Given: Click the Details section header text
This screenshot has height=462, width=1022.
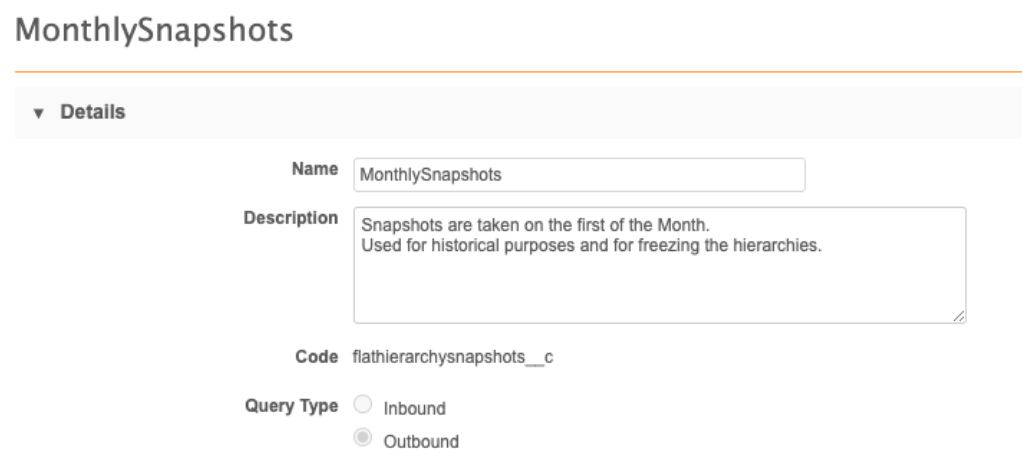Looking at the screenshot, I should [93, 112].
